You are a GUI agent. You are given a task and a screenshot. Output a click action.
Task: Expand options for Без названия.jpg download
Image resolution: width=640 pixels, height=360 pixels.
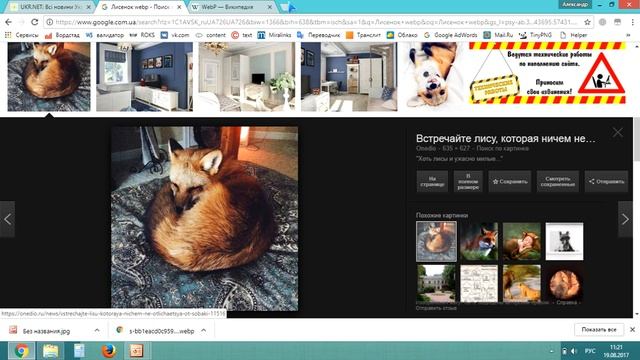(97, 330)
